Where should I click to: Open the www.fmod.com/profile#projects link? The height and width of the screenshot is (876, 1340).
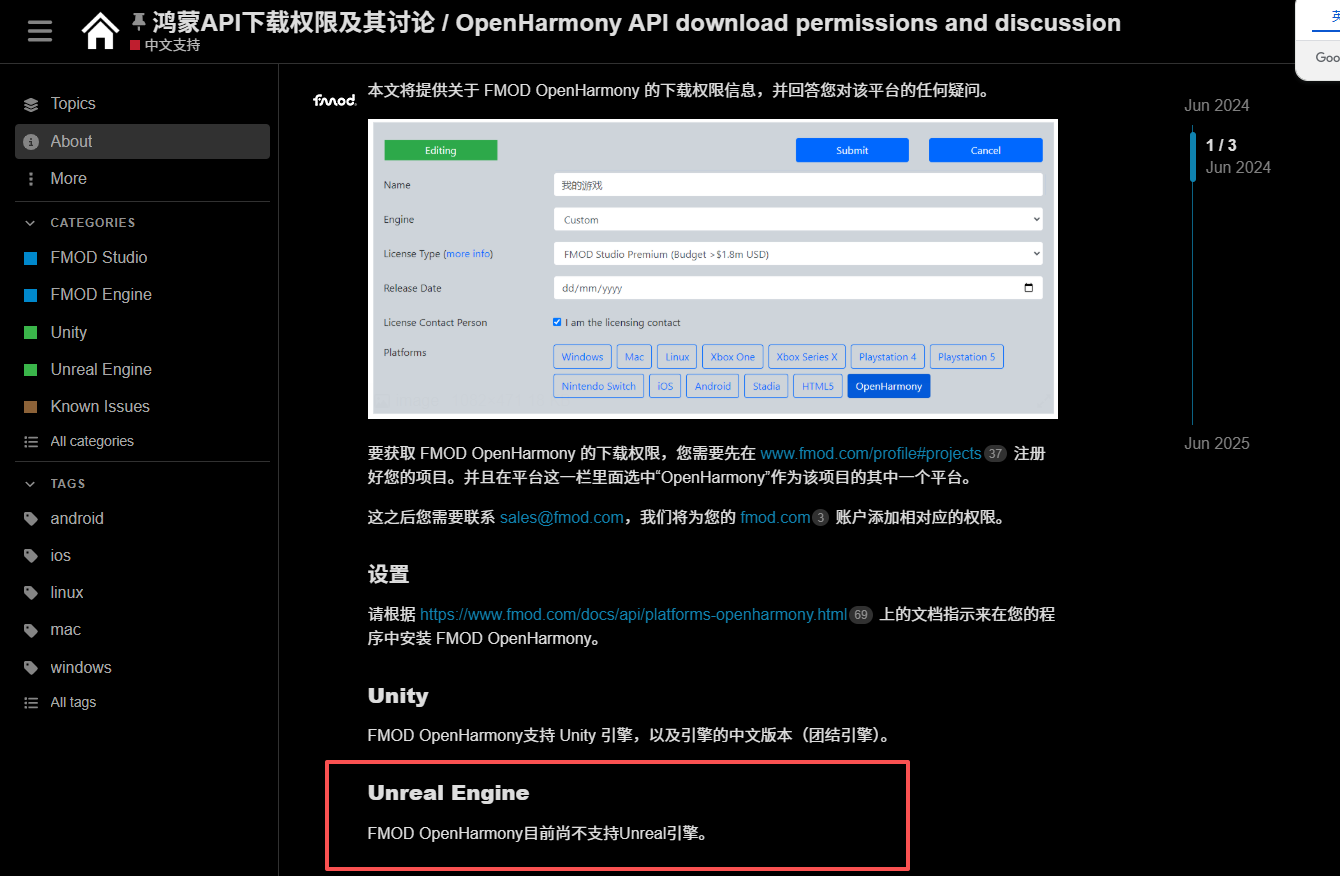[x=871, y=453]
